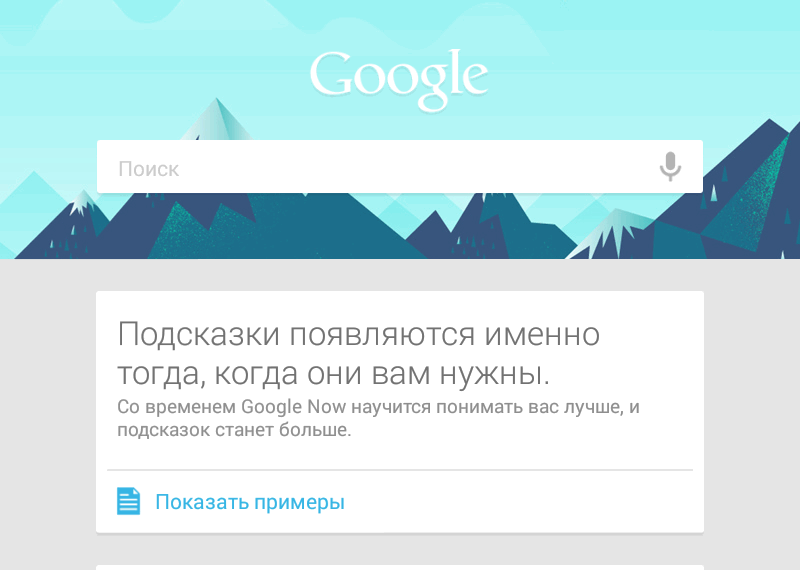Tap the snow-capped mountain peak above the search bar
800x570 pixels.
(x=217, y=118)
